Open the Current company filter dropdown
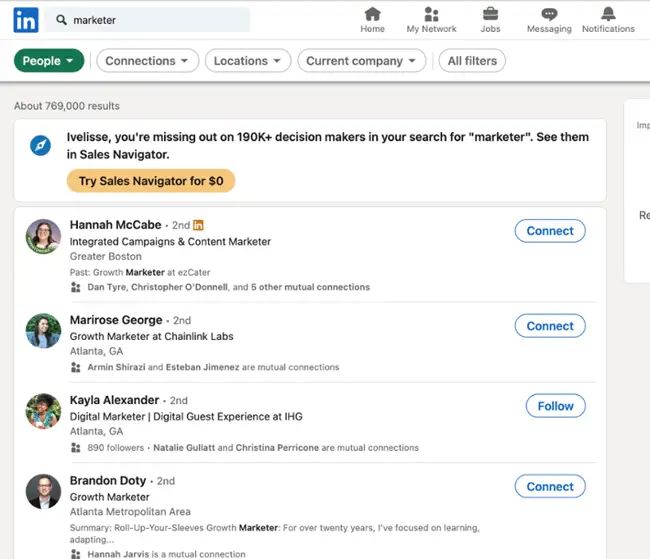The height and width of the screenshot is (559, 650). pyautogui.click(x=361, y=61)
